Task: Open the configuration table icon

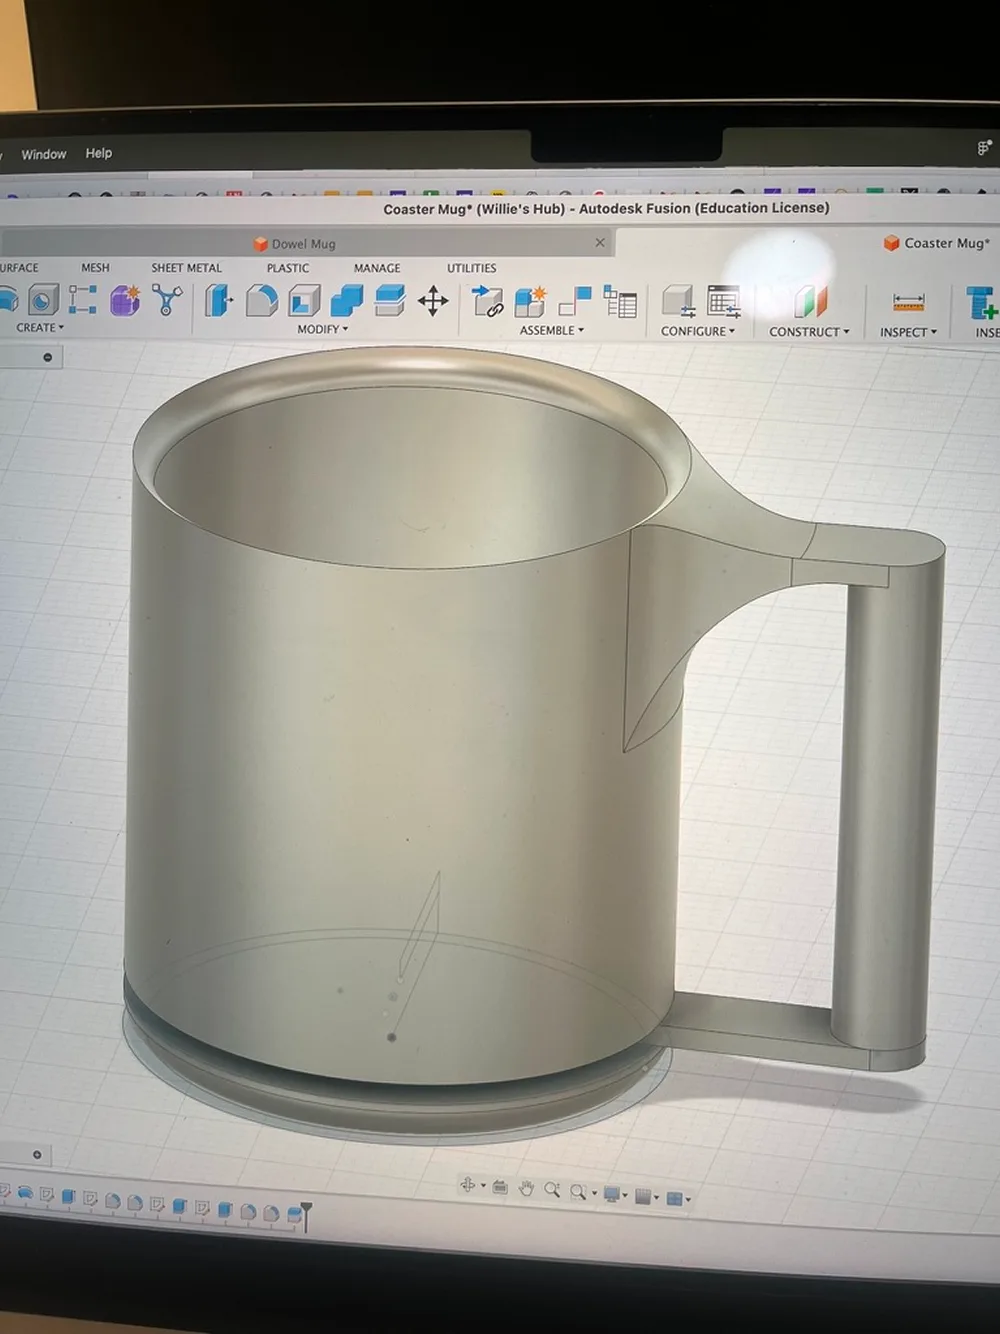Action: pyautogui.click(x=723, y=302)
